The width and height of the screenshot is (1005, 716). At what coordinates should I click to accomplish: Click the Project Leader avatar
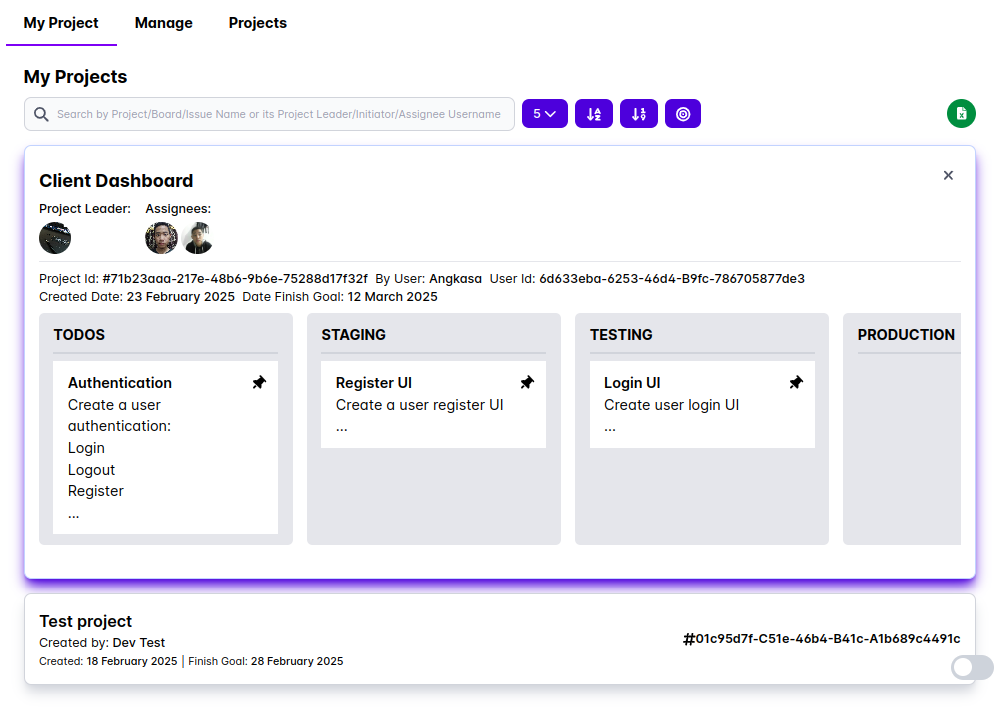pos(55,238)
